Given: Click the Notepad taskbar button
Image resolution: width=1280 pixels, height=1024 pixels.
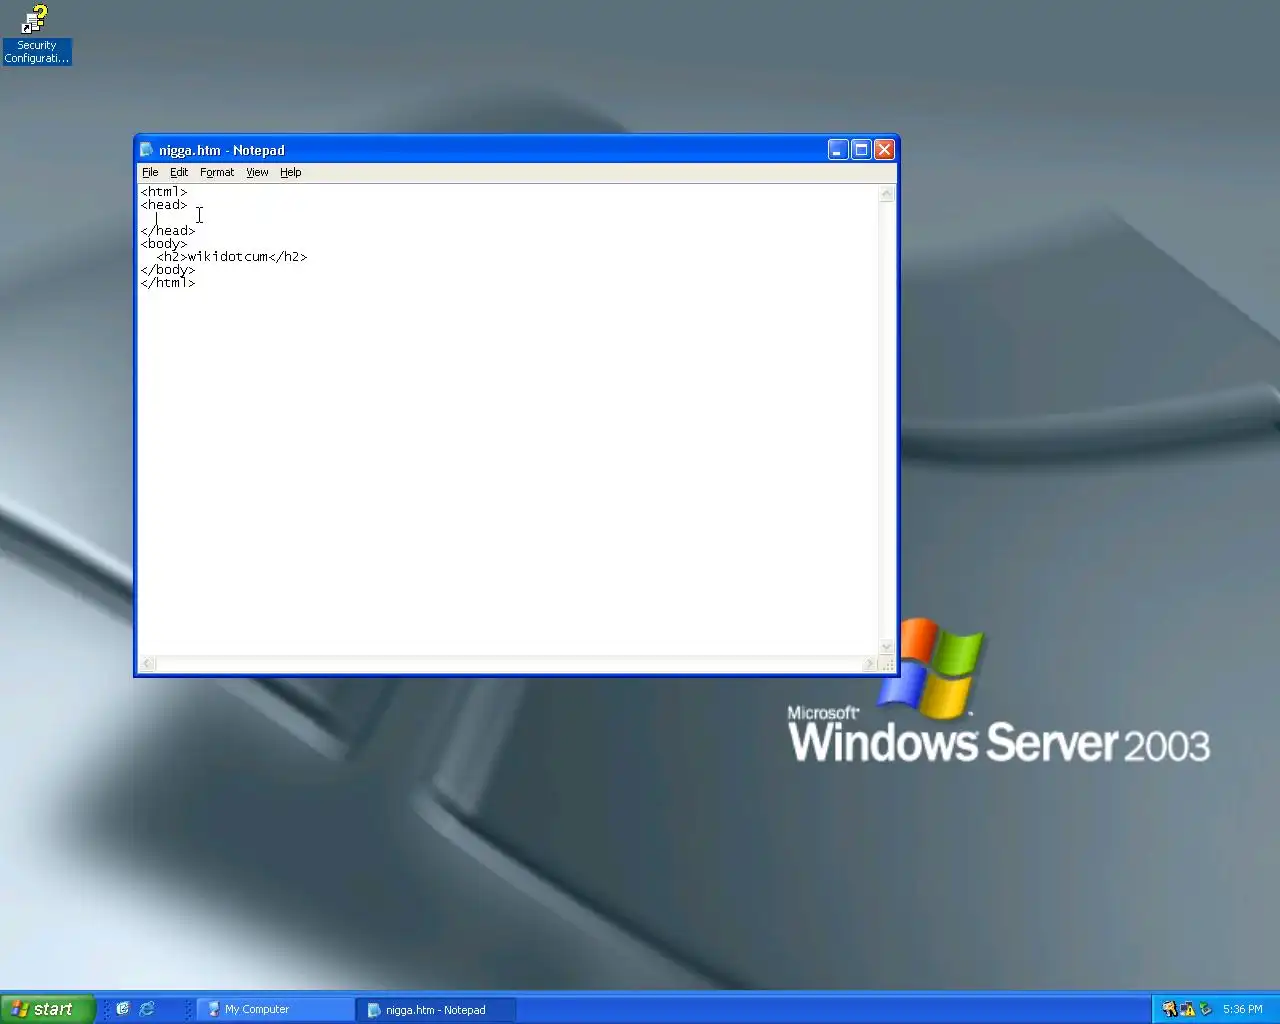Looking at the screenshot, I should (x=437, y=1010).
